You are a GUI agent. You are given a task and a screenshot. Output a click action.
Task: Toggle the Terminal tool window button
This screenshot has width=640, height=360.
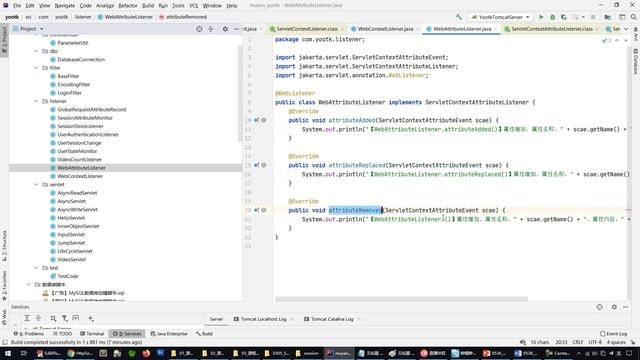(x=92, y=333)
